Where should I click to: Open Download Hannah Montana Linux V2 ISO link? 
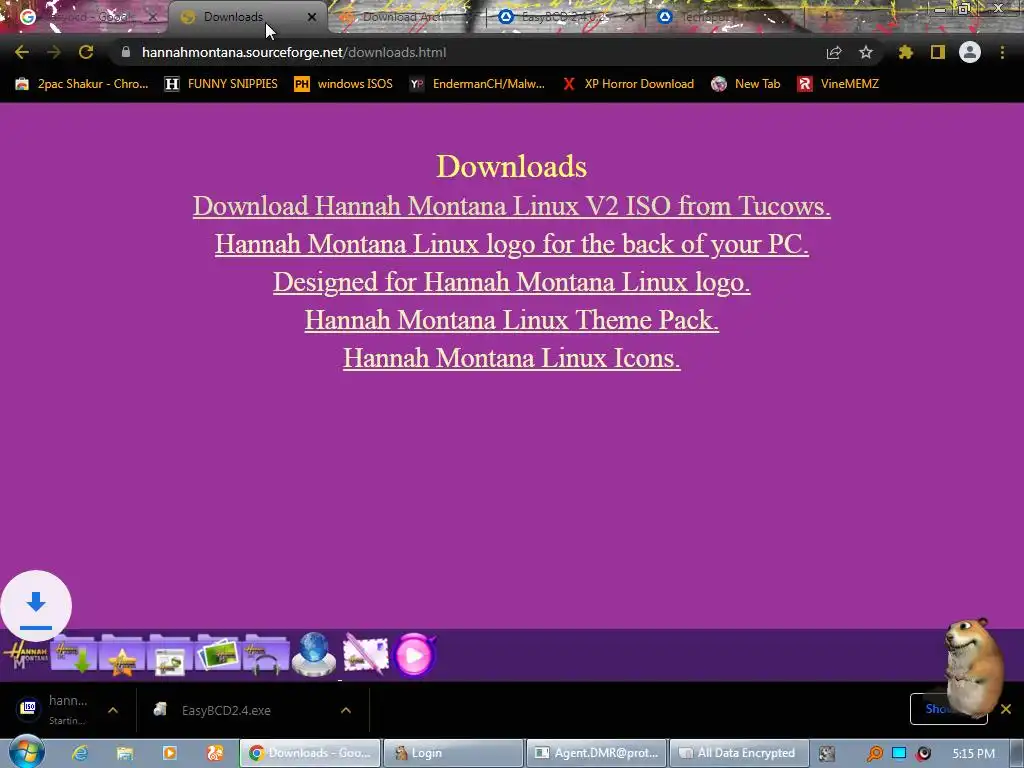point(511,206)
